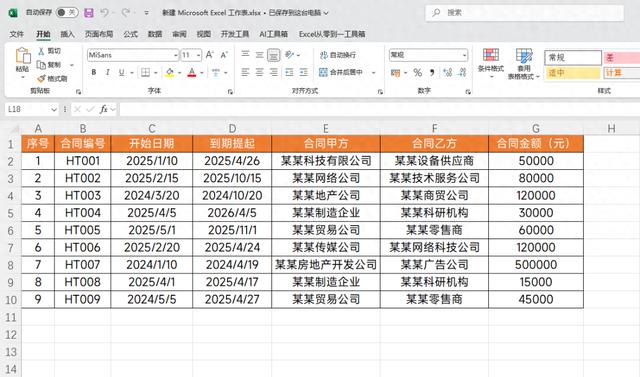Image resolution: width=640 pixels, height=377 pixels.
Task: Open the number format 常规 dropdown
Action: [465, 55]
